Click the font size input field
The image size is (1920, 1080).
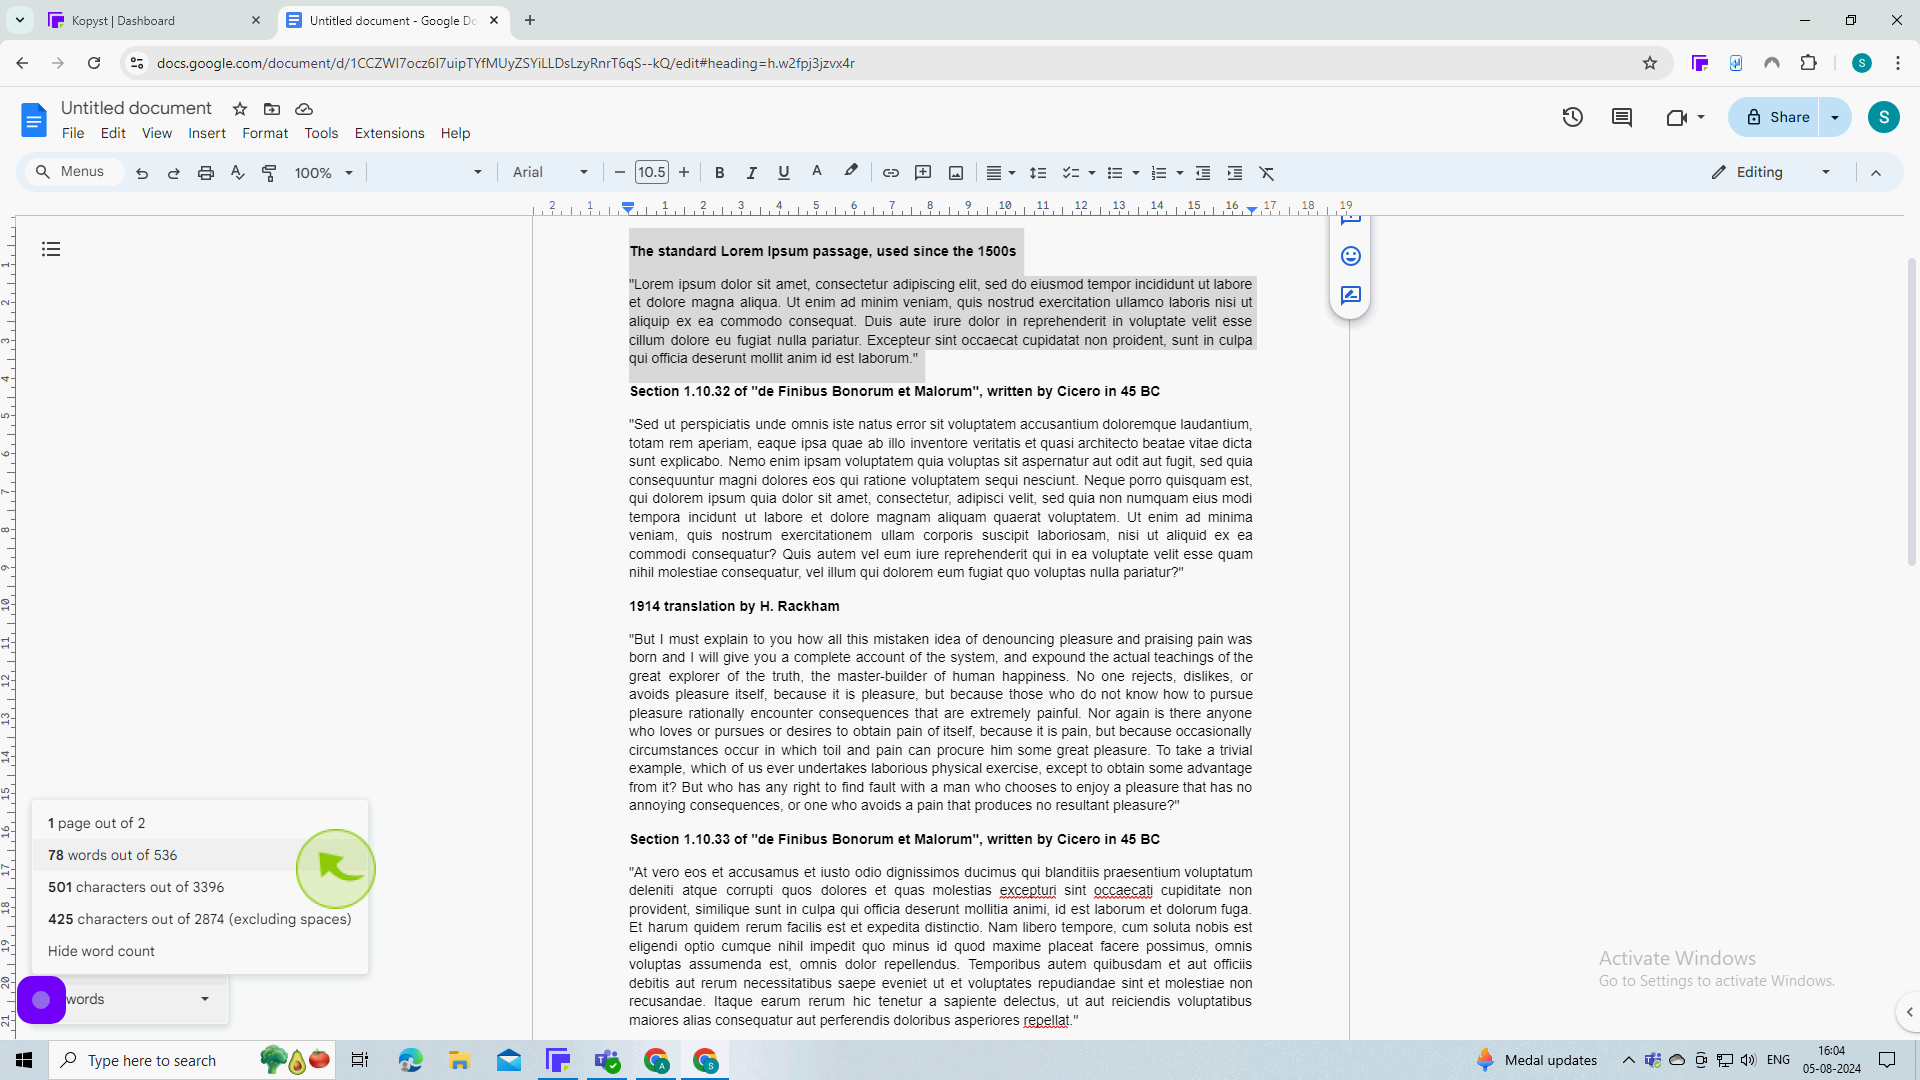(x=652, y=173)
